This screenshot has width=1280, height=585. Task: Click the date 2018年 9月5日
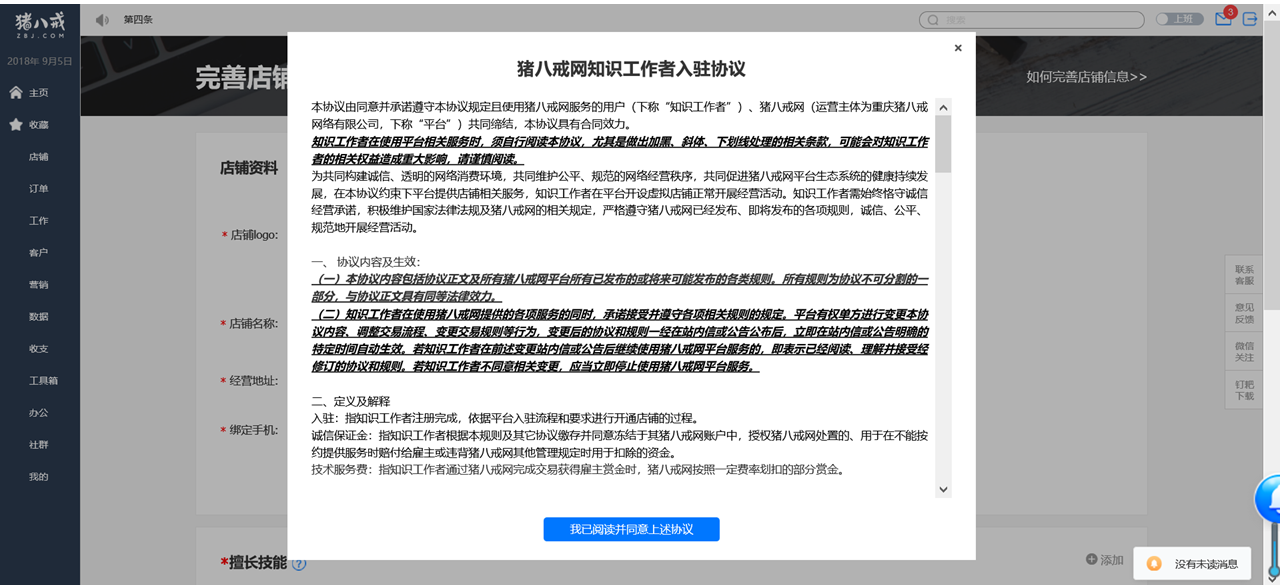point(40,61)
